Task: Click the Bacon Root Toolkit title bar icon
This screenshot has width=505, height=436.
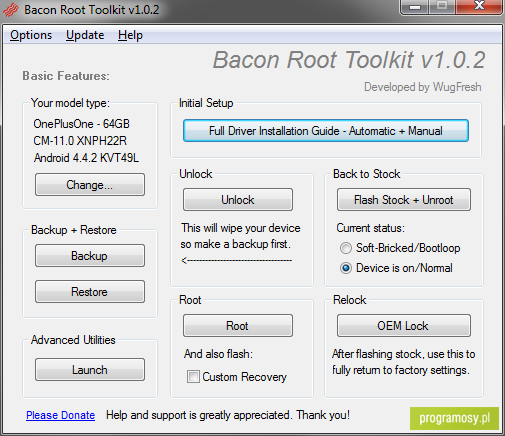Action: [10, 10]
